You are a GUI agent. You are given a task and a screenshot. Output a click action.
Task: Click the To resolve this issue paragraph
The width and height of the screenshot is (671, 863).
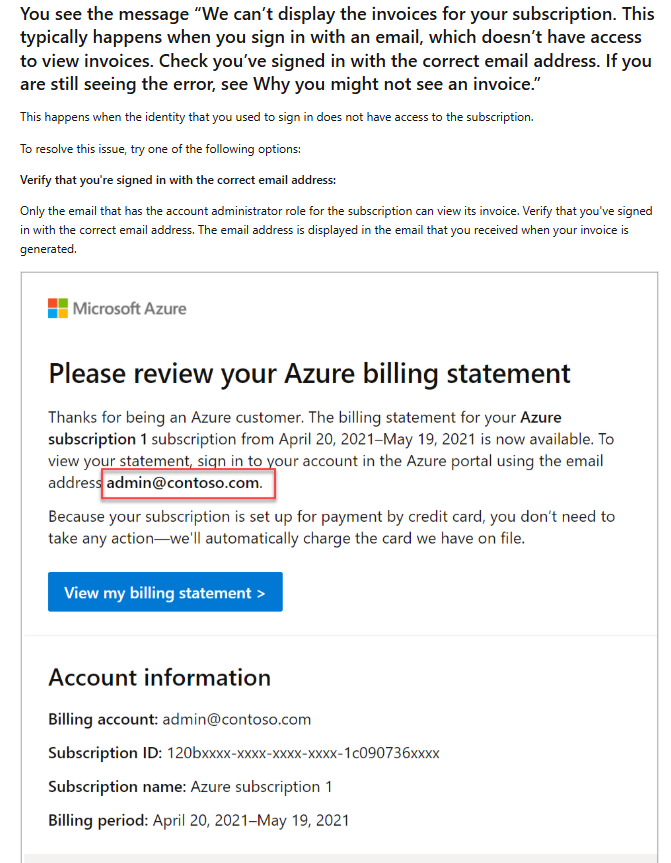pyautogui.click(x=160, y=149)
